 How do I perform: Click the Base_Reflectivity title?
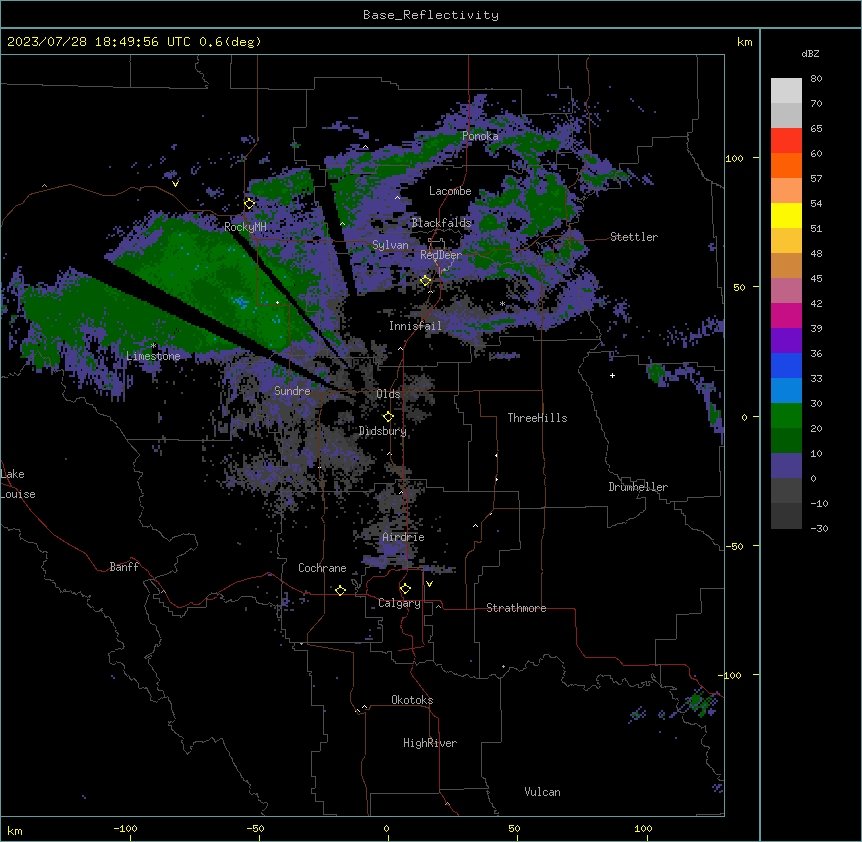(431, 15)
